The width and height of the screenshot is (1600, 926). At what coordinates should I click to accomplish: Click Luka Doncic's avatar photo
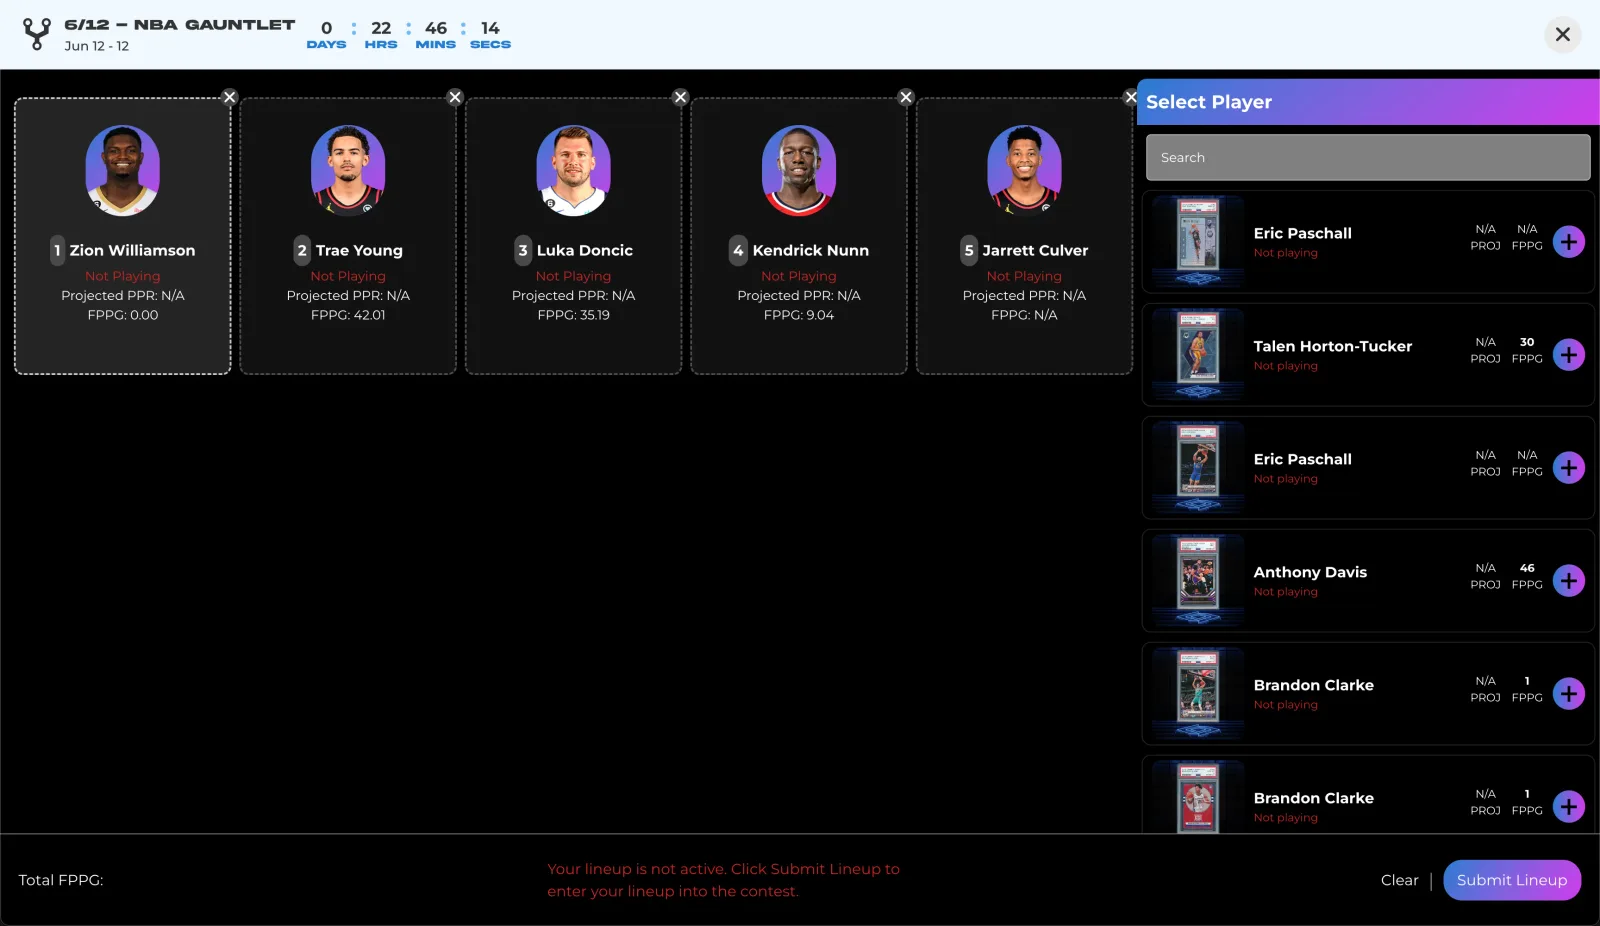(x=574, y=170)
